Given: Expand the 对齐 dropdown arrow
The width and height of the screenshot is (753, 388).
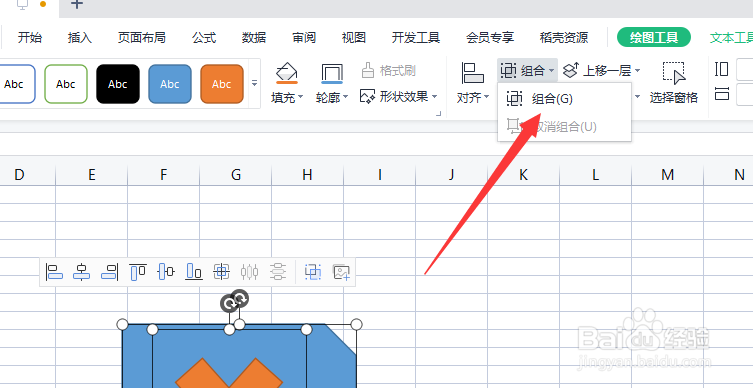Looking at the screenshot, I should pyautogui.click(x=486, y=97).
